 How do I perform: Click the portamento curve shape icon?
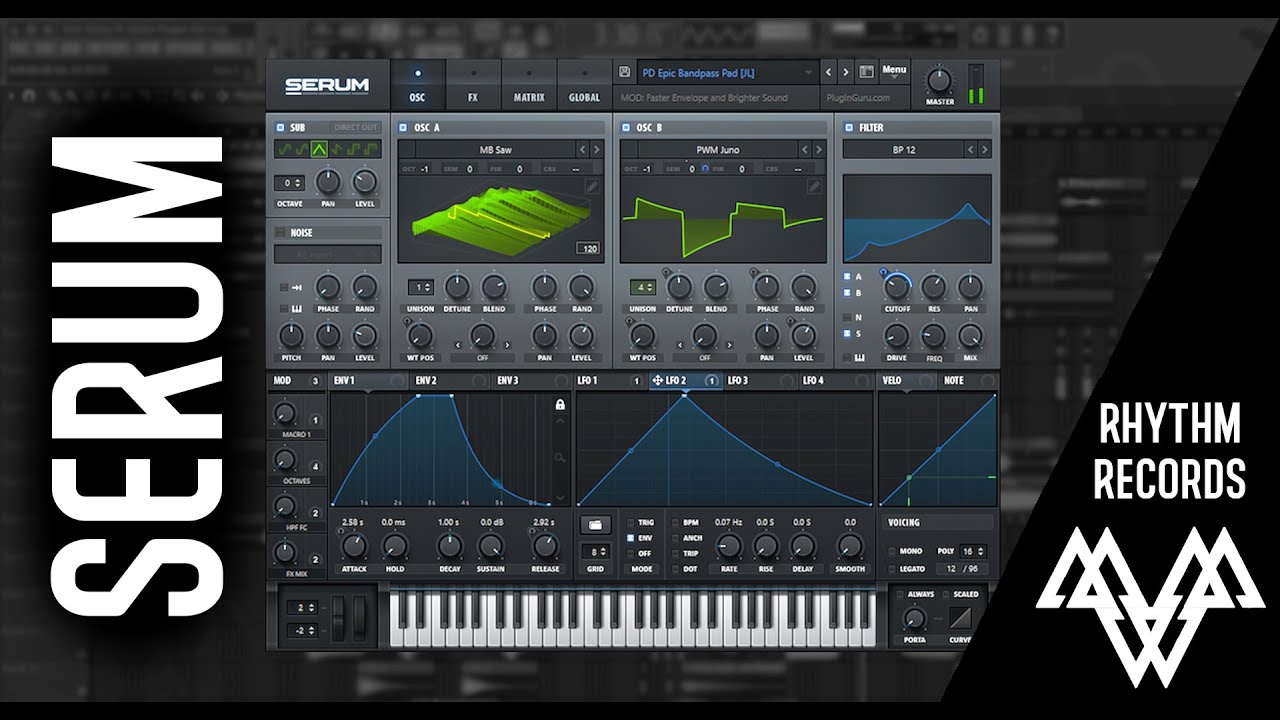(959, 617)
